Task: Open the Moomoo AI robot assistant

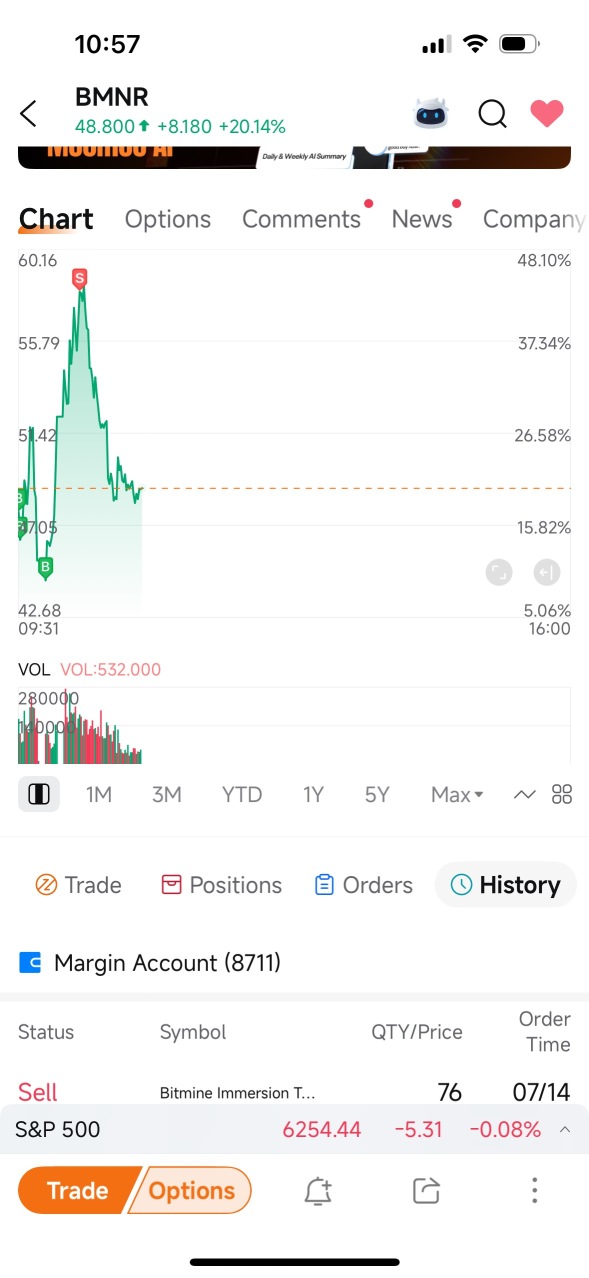Action: pyautogui.click(x=432, y=113)
